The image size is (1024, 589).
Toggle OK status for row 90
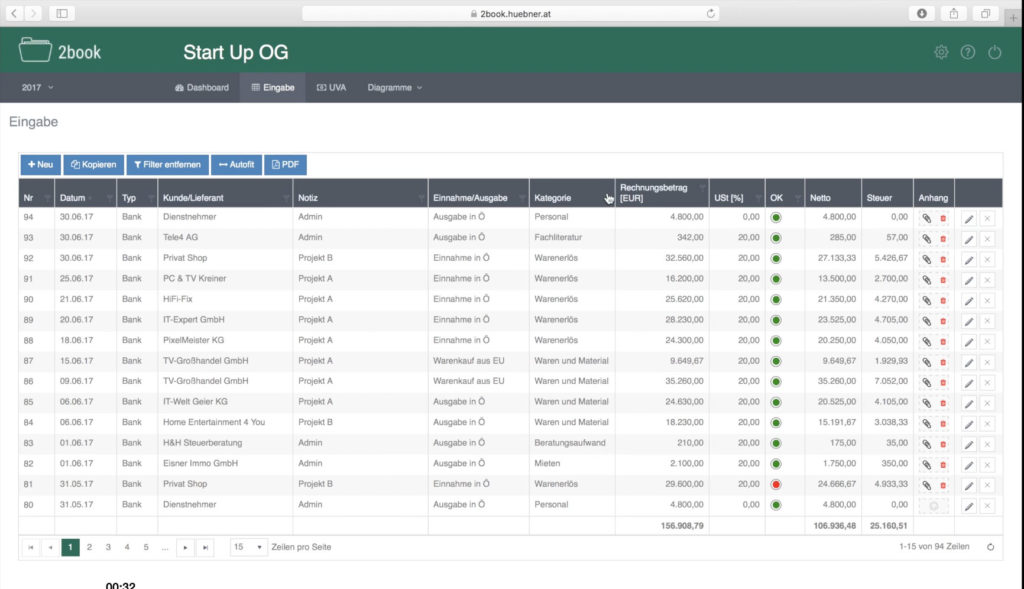776,300
